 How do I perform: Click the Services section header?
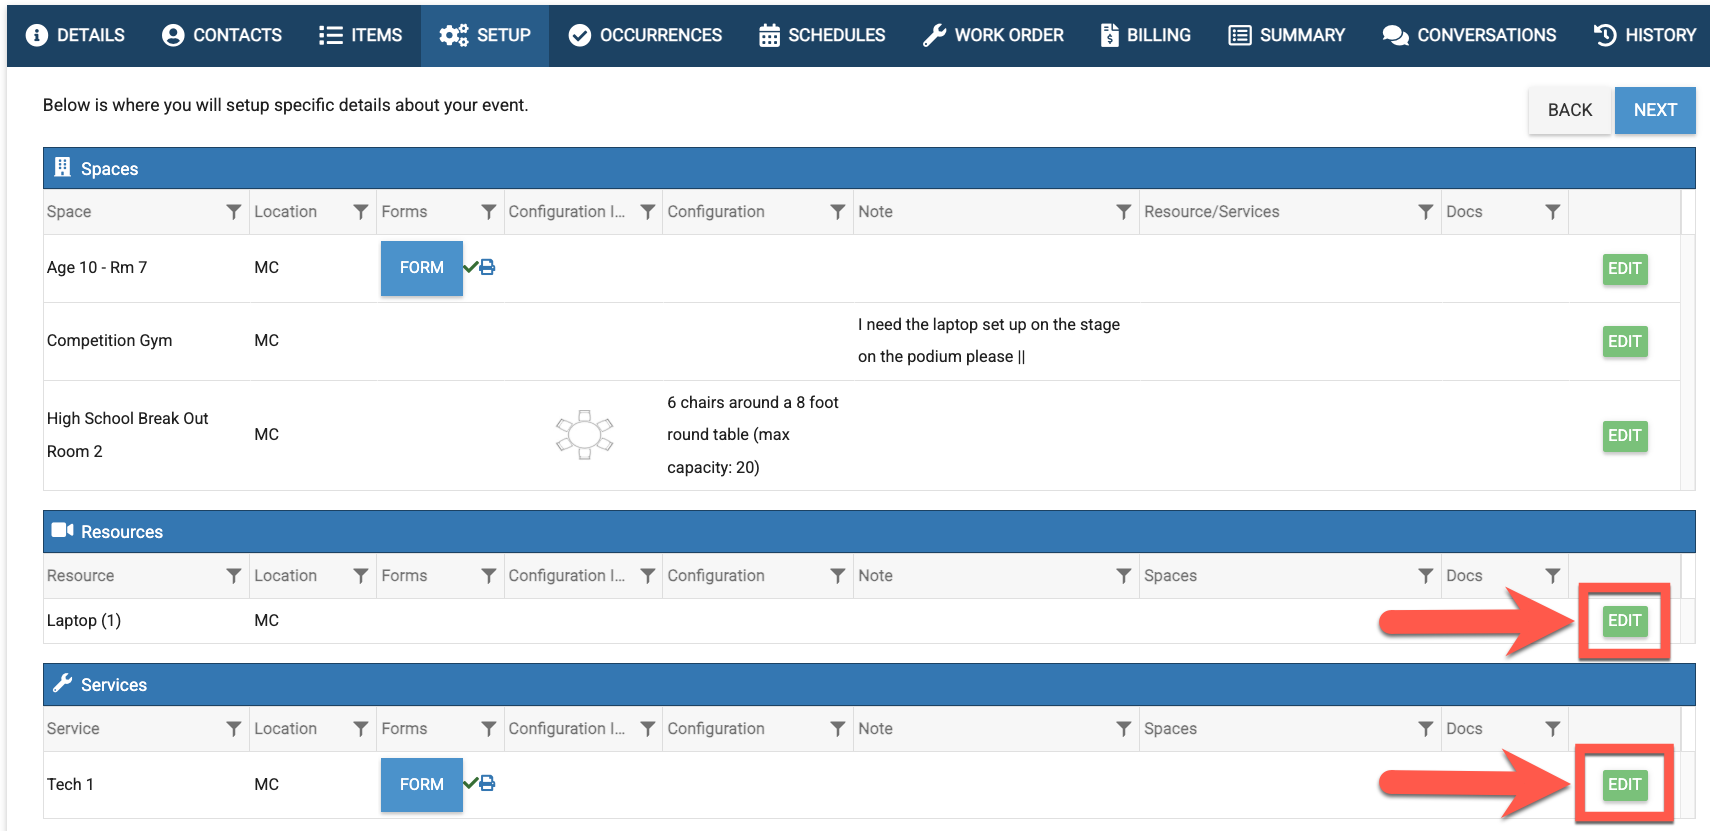869,685
